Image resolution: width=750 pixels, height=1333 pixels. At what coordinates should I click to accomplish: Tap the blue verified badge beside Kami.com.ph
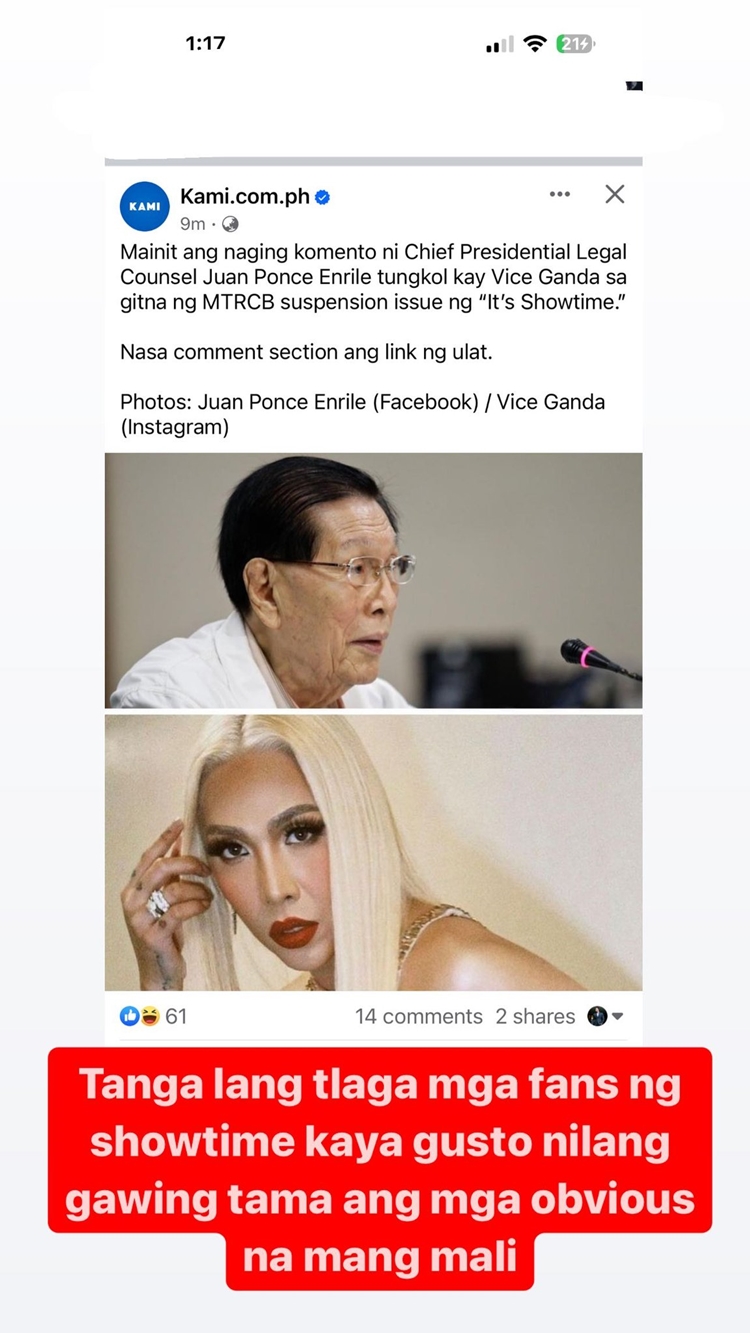[x=323, y=197]
